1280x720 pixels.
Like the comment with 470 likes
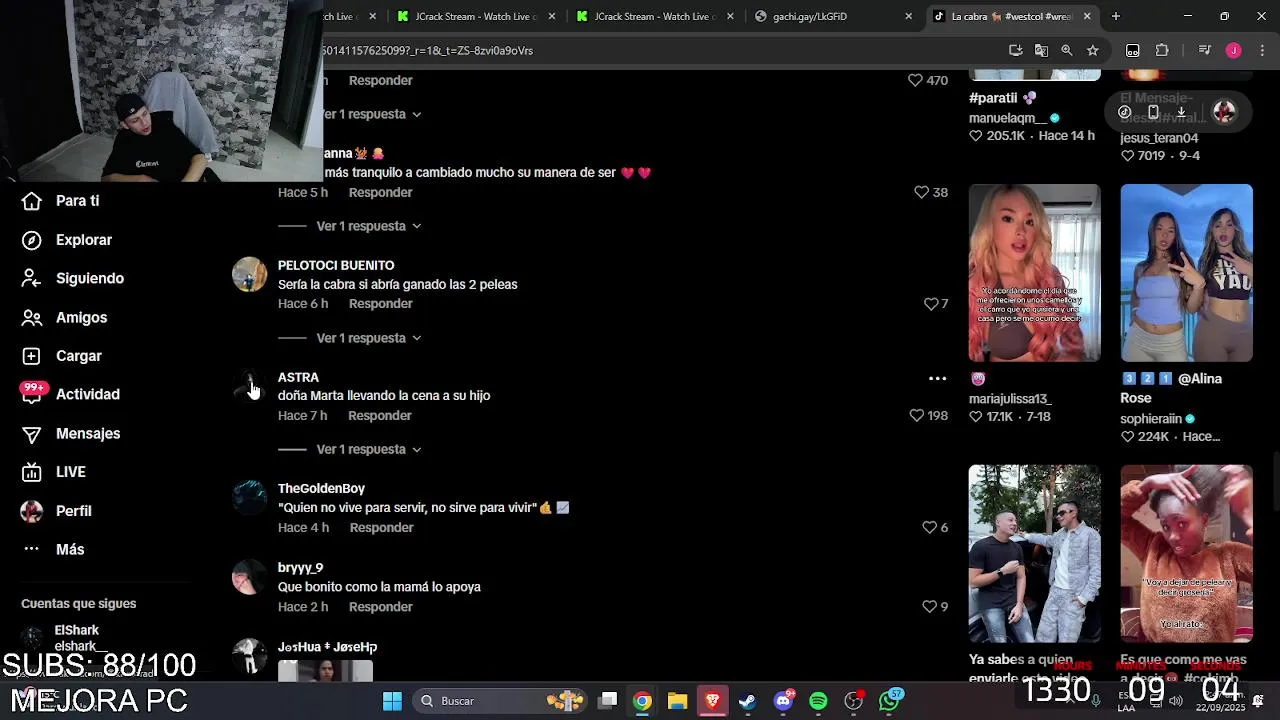915,80
